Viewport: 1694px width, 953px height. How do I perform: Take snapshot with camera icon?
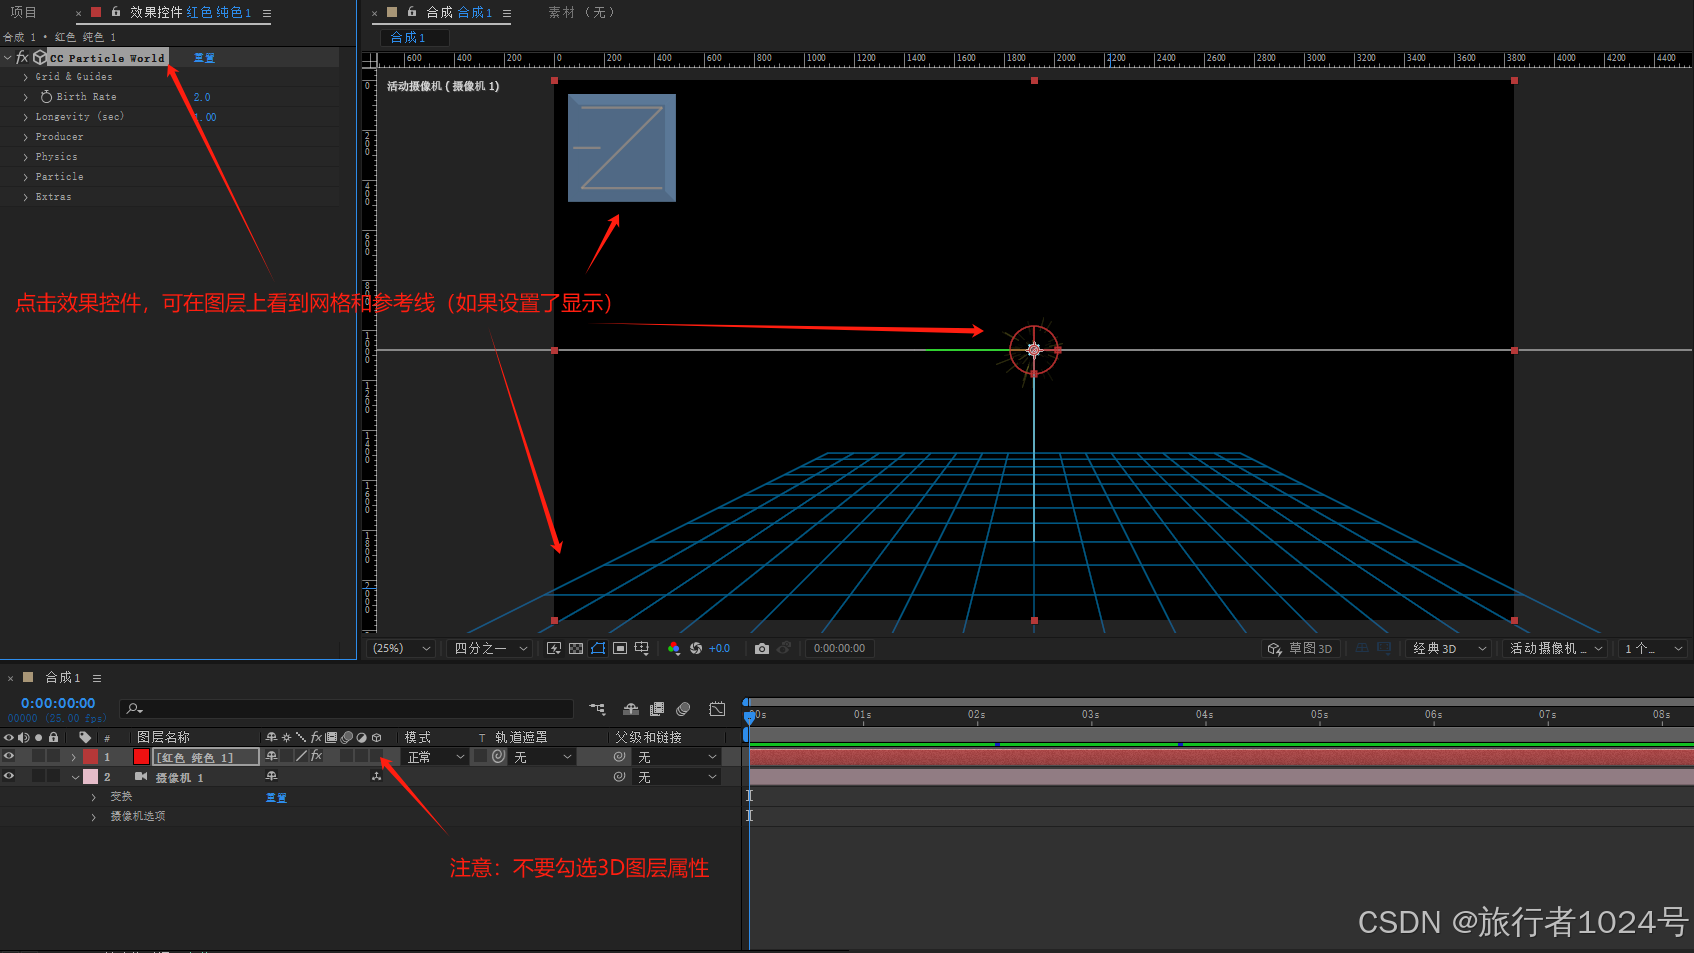coord(762,648)
